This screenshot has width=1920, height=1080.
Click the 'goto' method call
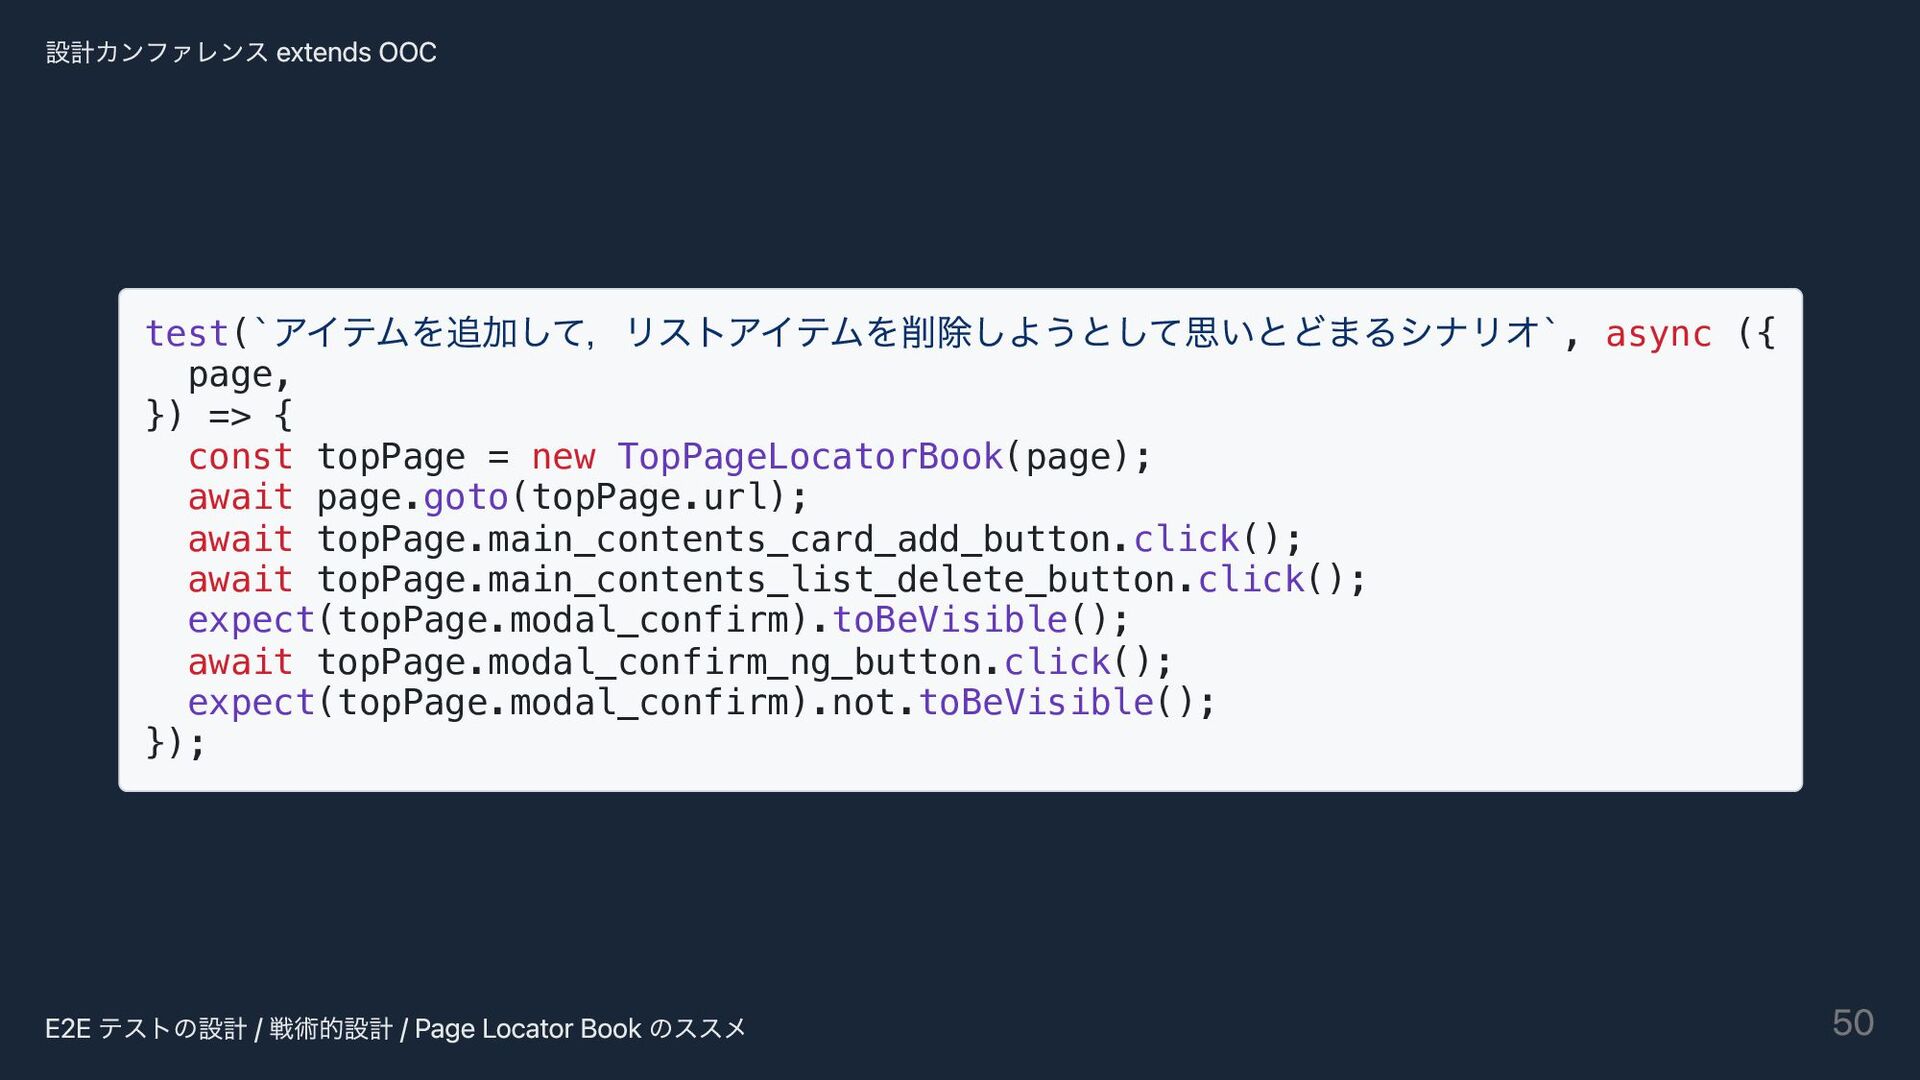(x=466, y=497)
